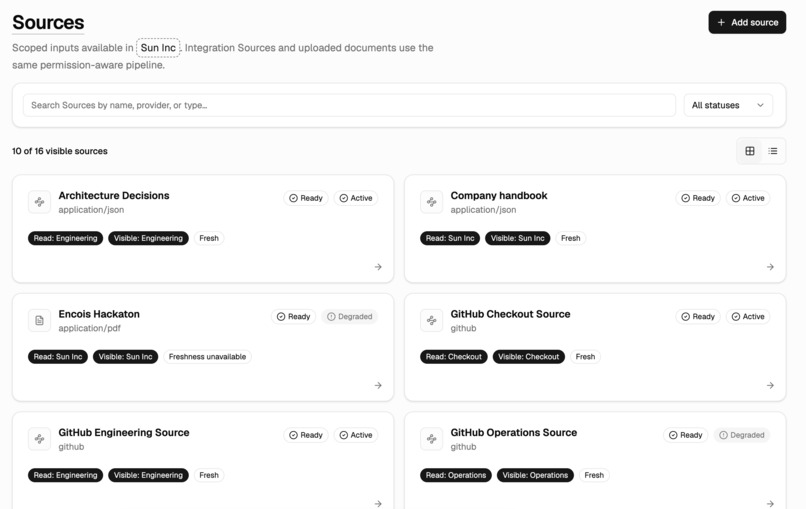Click the Visible: Operations tag

click(535, 475)
